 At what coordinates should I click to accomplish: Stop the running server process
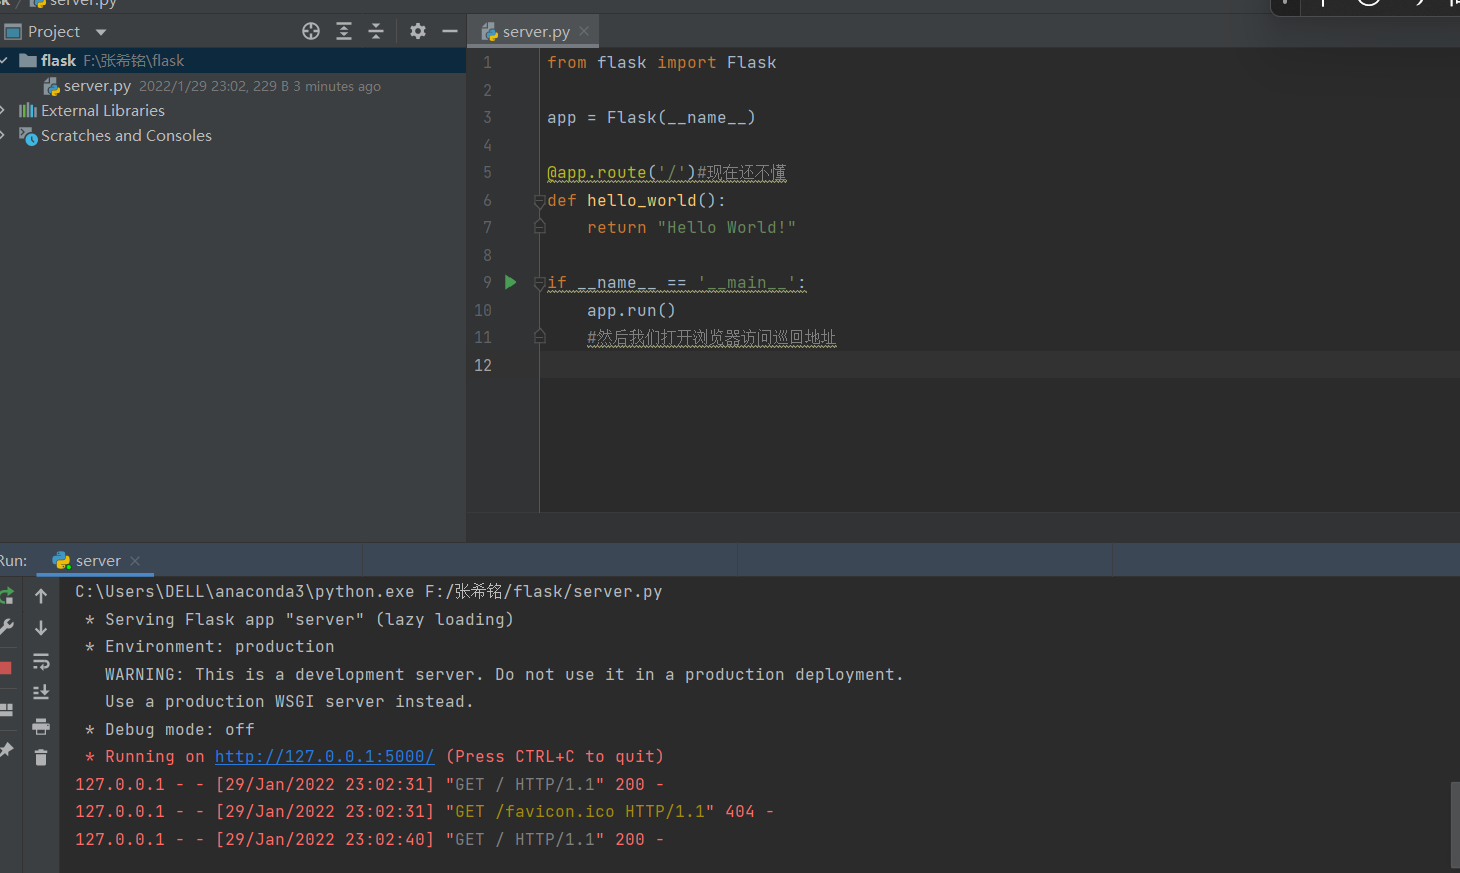pyautogui.click(x=6, y=668)
